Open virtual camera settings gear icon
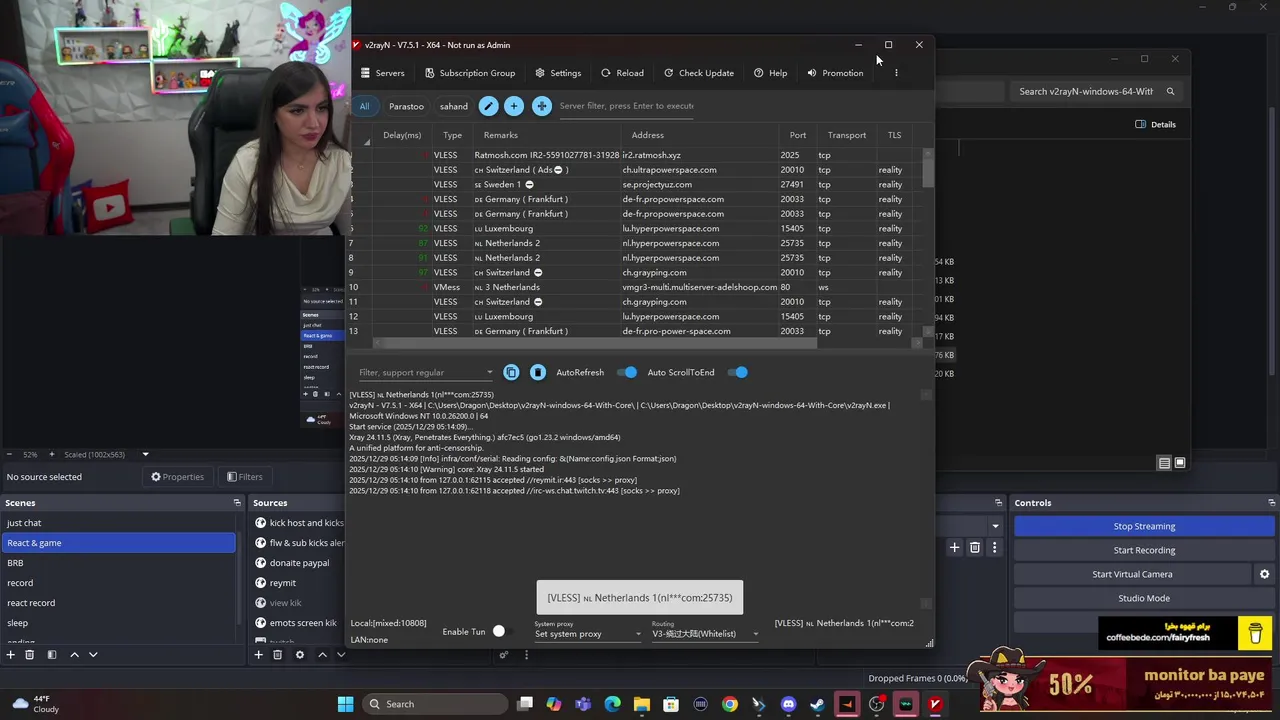This screenshot has height=720, width=1280. (1264, 574)
